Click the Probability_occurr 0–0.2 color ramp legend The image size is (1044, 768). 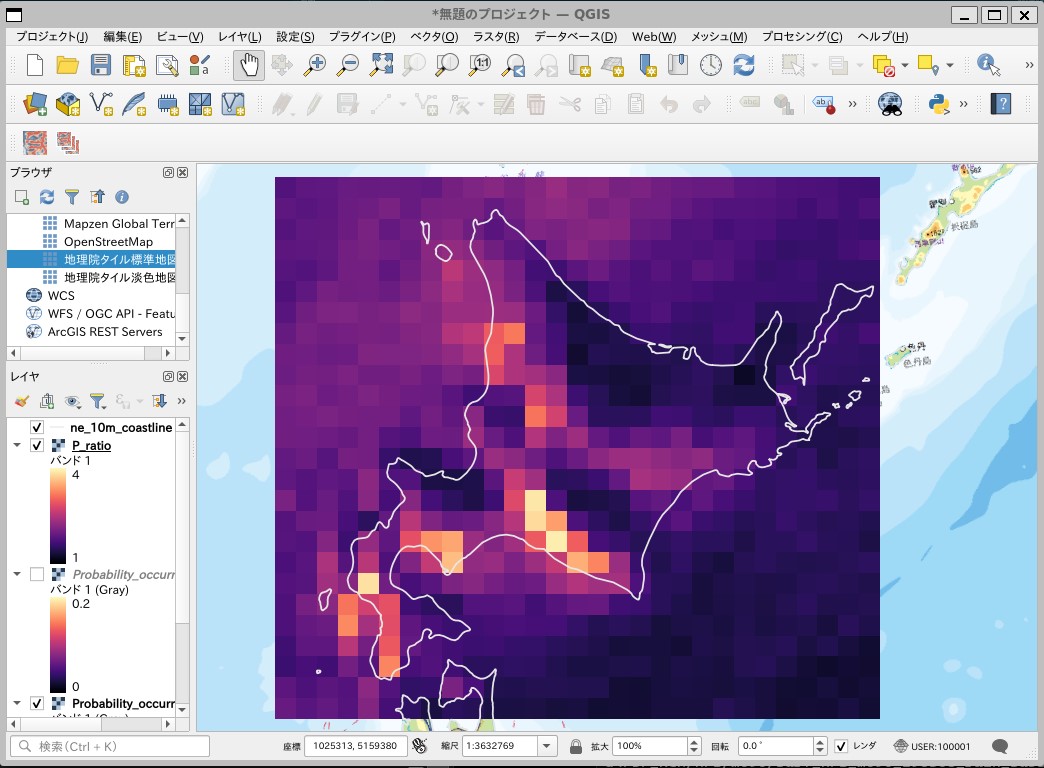coord(58,645)
